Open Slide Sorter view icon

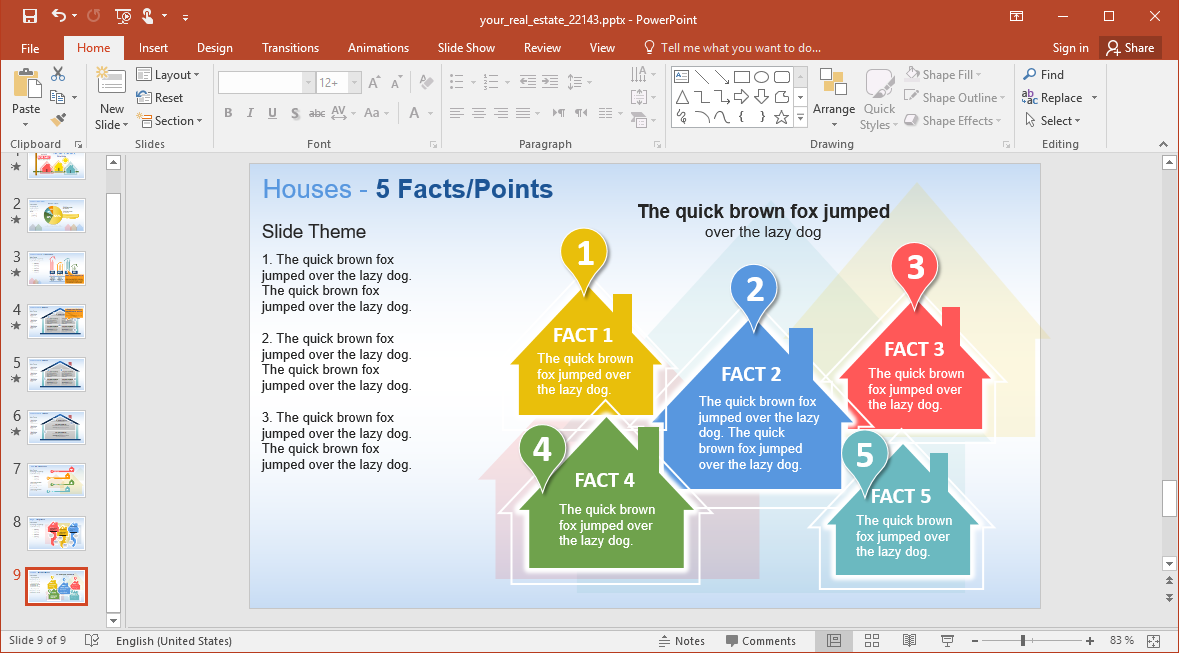coord(871,640)
